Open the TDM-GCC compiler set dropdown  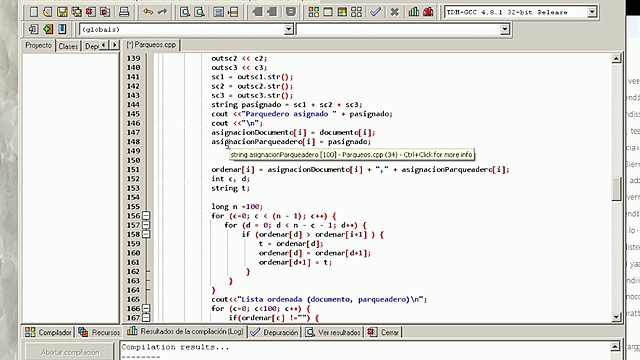592,12
